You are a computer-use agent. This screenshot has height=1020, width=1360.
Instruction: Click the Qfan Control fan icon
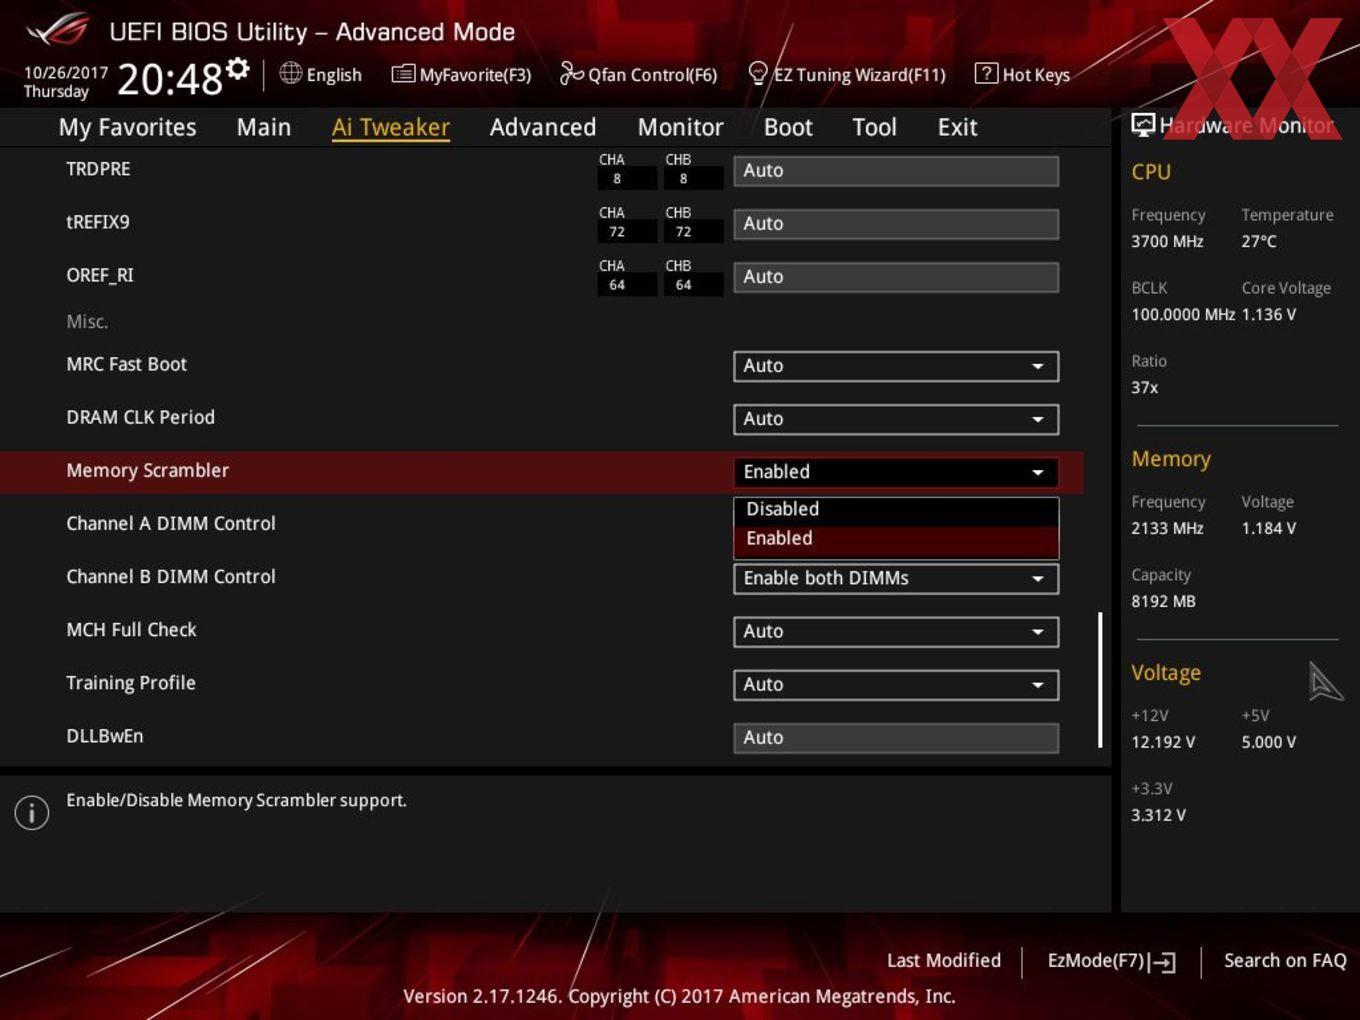(571, 73)
